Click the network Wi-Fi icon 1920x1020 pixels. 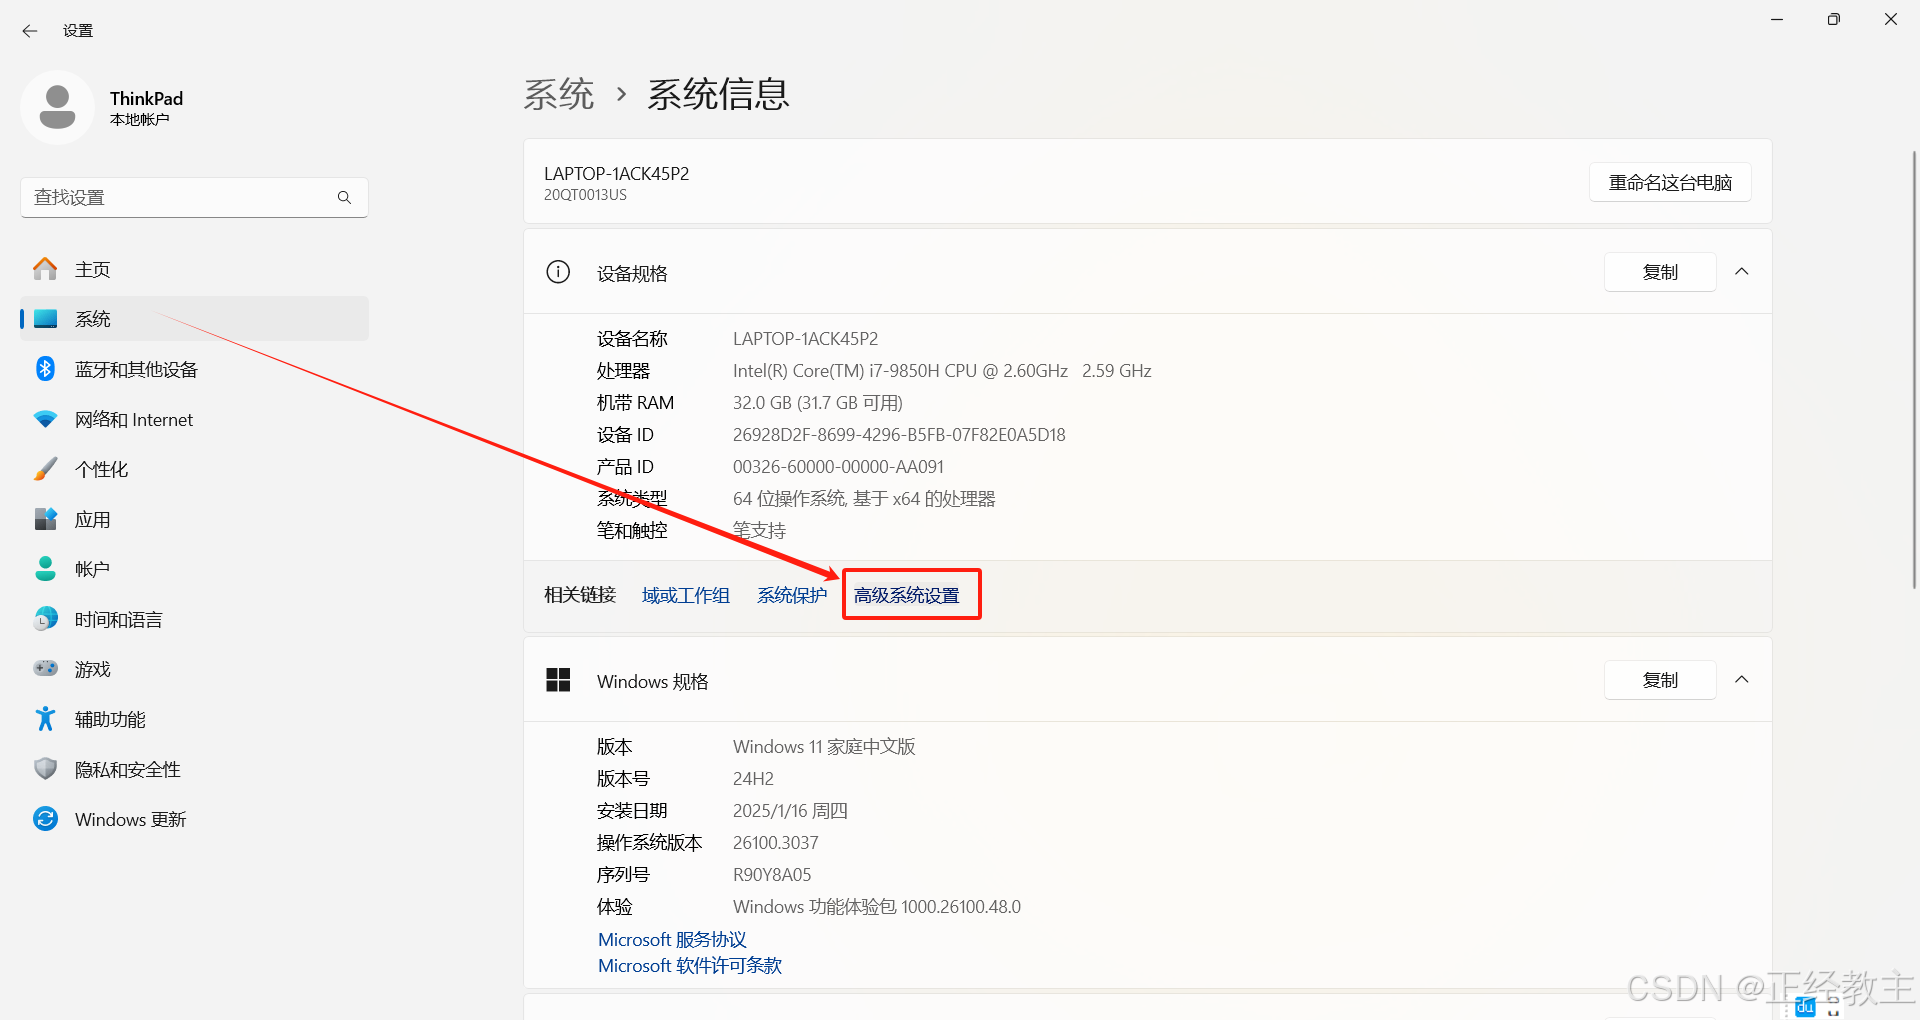pyautogui.click(x=45, y=419)
